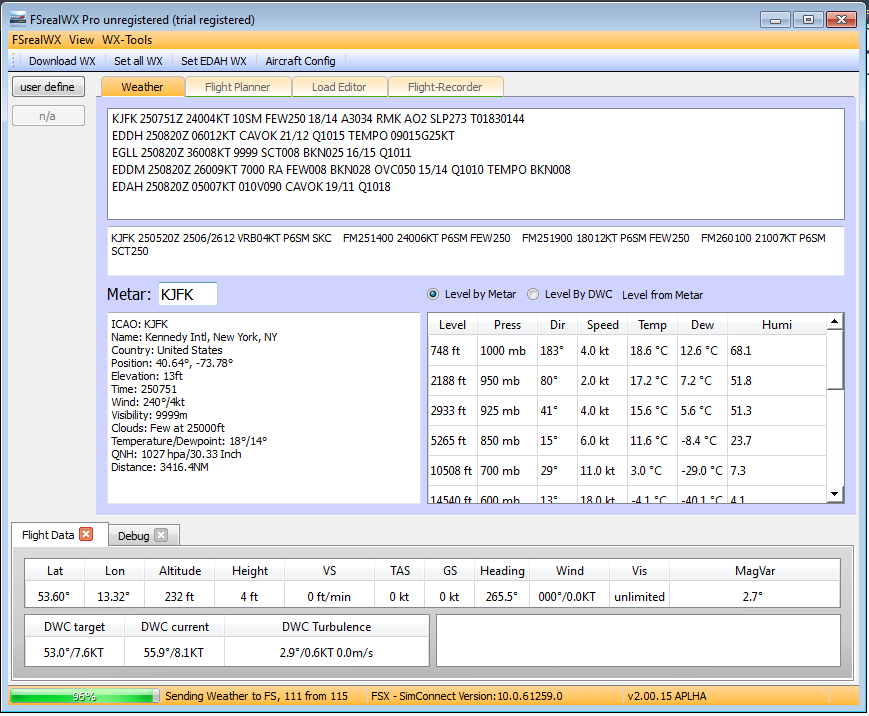This screenshot has height=716, width=869.
Task: Open the Flight-Recorder tab
Action: tap(446, 87)
